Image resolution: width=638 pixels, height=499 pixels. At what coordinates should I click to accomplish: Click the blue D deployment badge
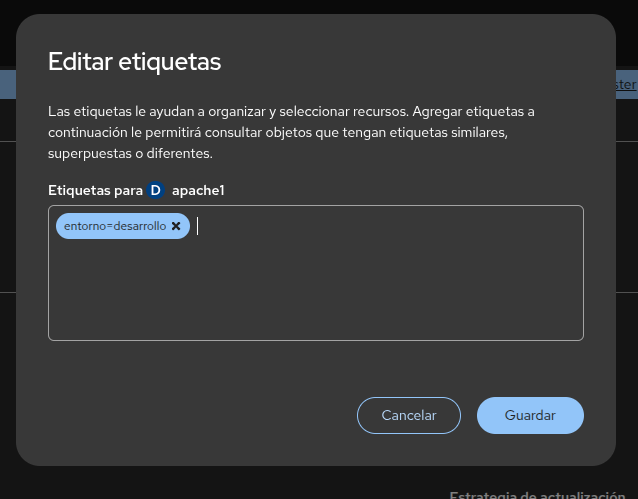point(155,190)
